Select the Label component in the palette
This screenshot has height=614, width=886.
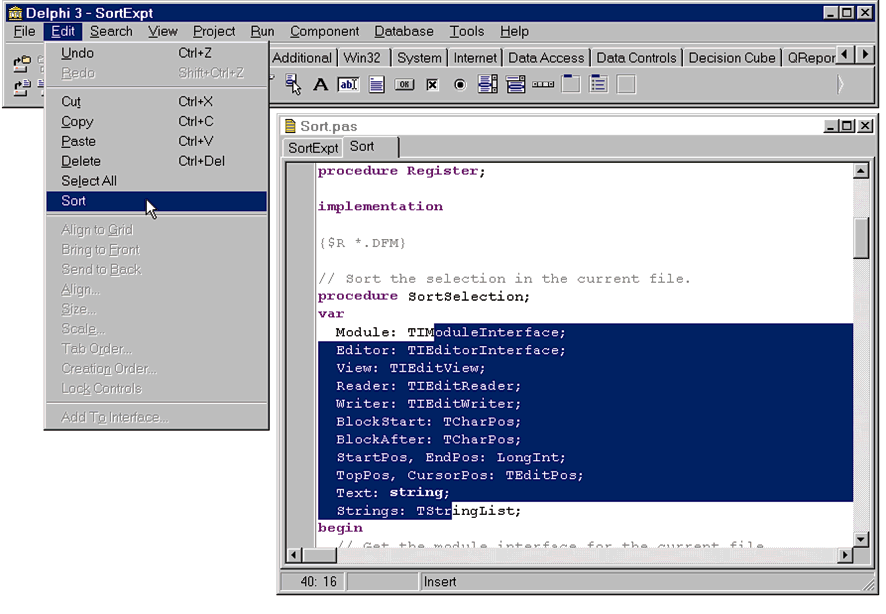(x=321, y=85)
